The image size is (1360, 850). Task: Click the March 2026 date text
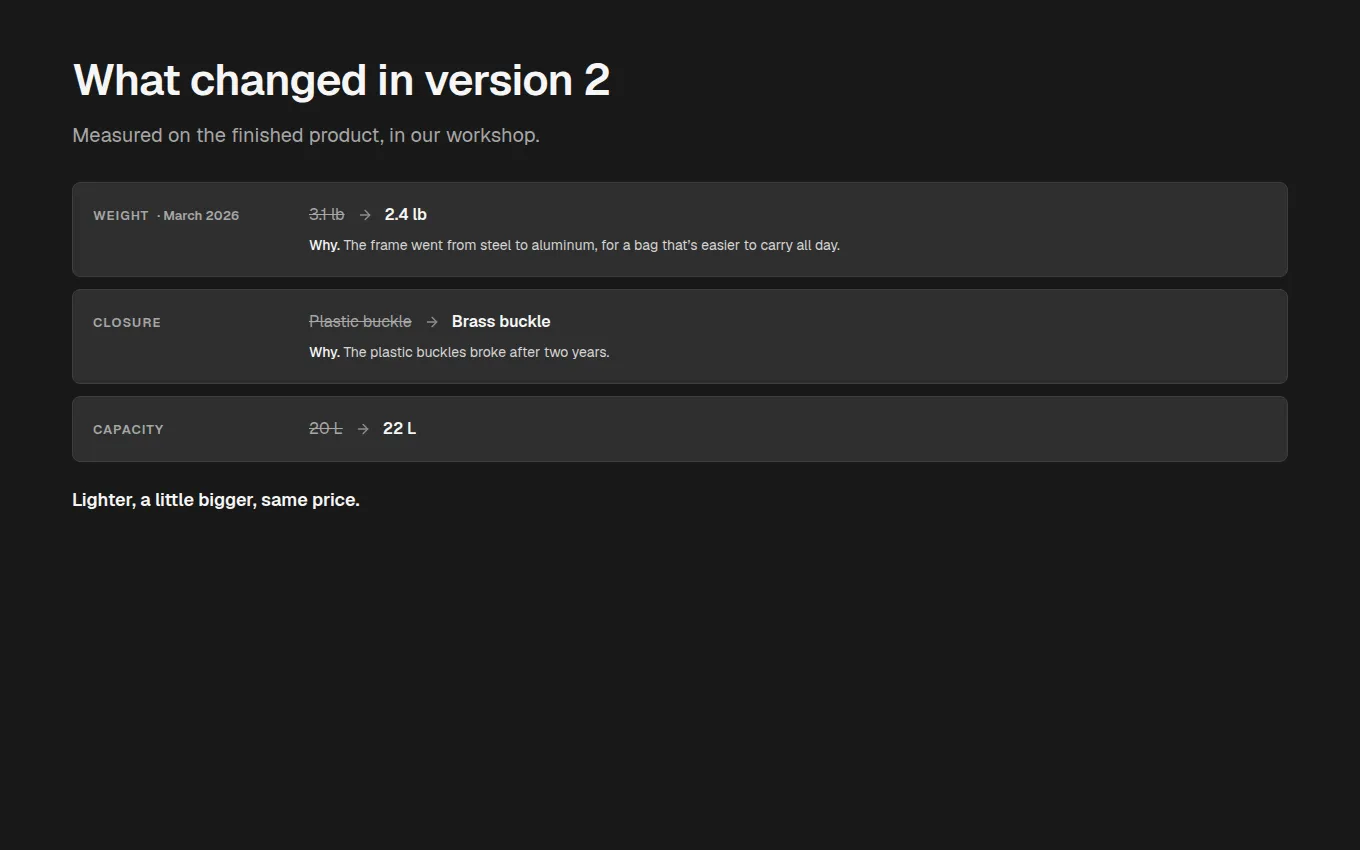point(201,216)
